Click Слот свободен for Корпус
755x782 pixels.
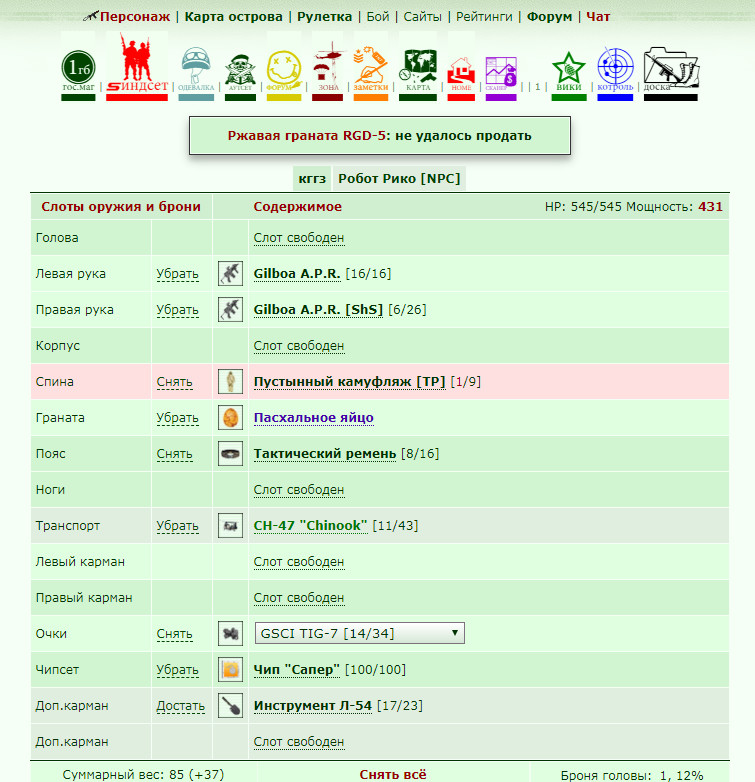click(x=299, y=346)
